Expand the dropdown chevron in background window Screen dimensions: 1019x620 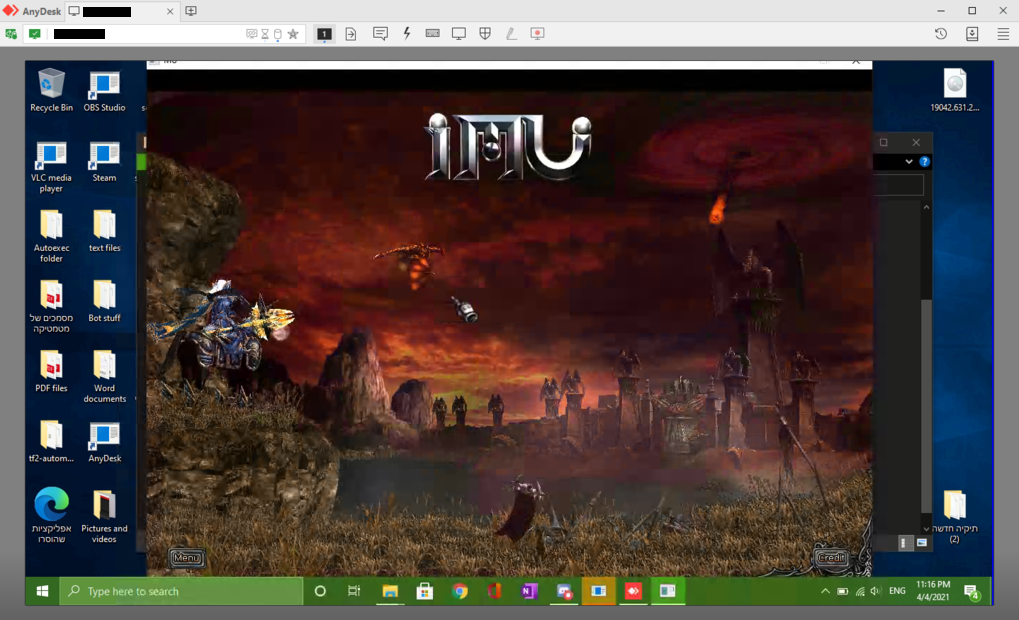pos(909,161)
